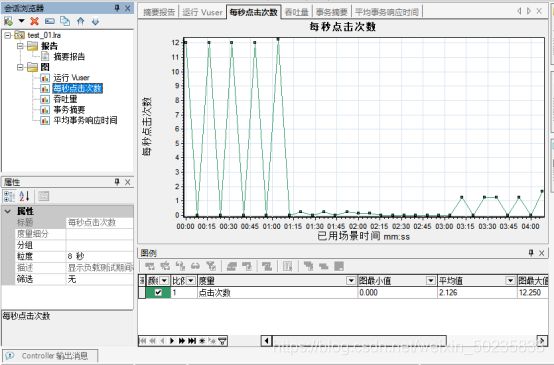
Task: Select 平均事务响应时间 graph in tree
Action: [x=85, y=120]
